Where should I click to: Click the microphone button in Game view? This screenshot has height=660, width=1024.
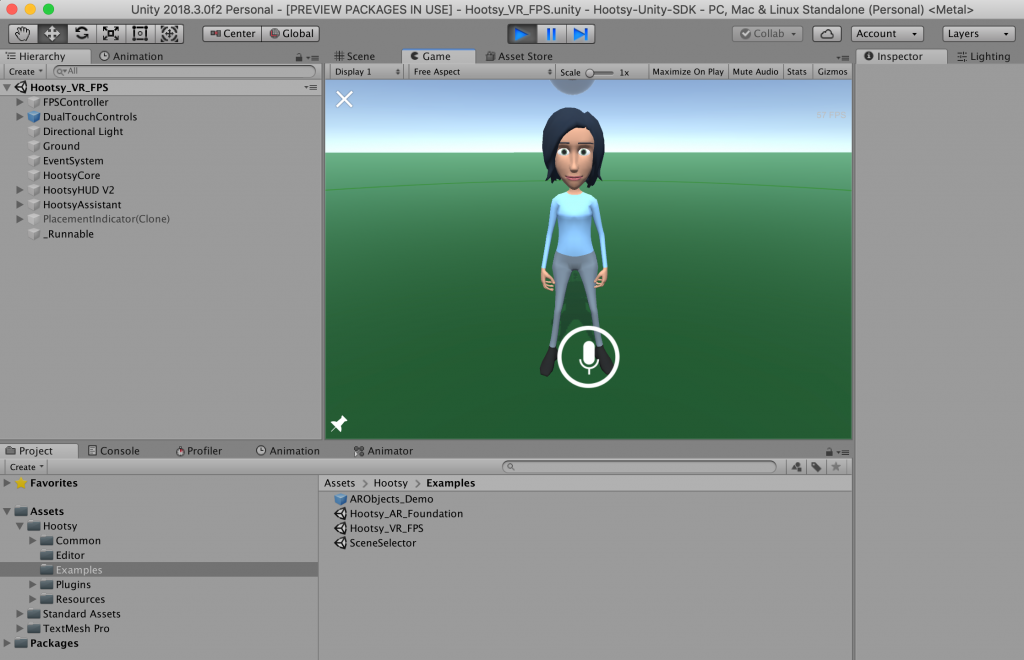pyautogui.click(x=588, y=357)
